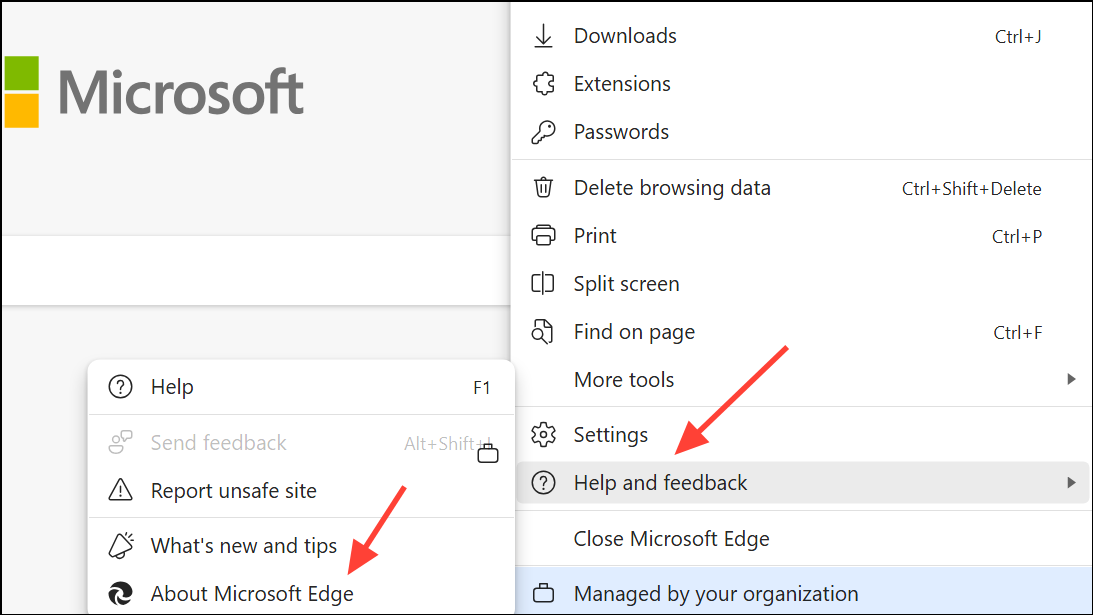
Task: Expand the More tools submenu arrow
Action: click(1071, 380)
